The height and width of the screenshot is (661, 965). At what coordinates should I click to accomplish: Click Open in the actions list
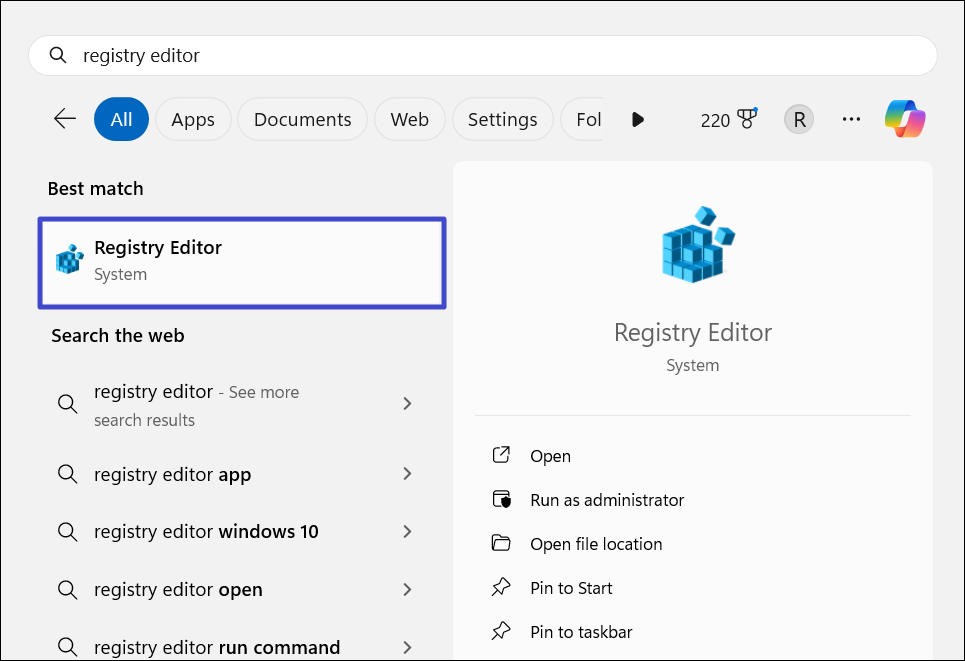click(x=550, y=456)
